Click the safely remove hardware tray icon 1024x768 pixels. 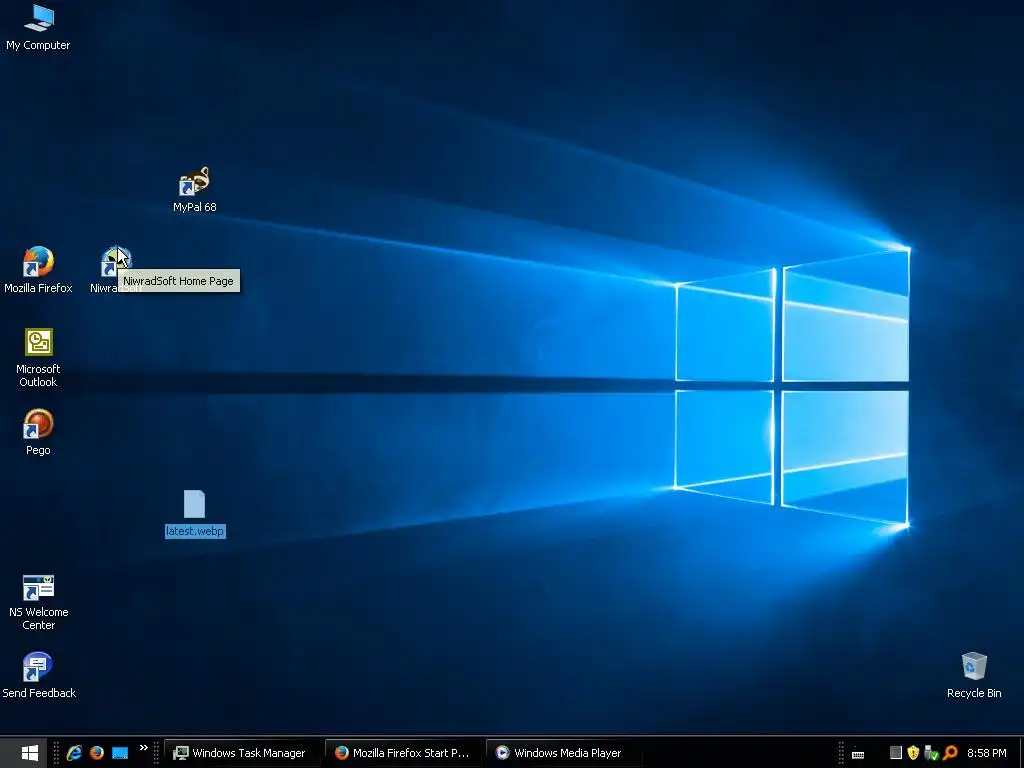[931, 753]
